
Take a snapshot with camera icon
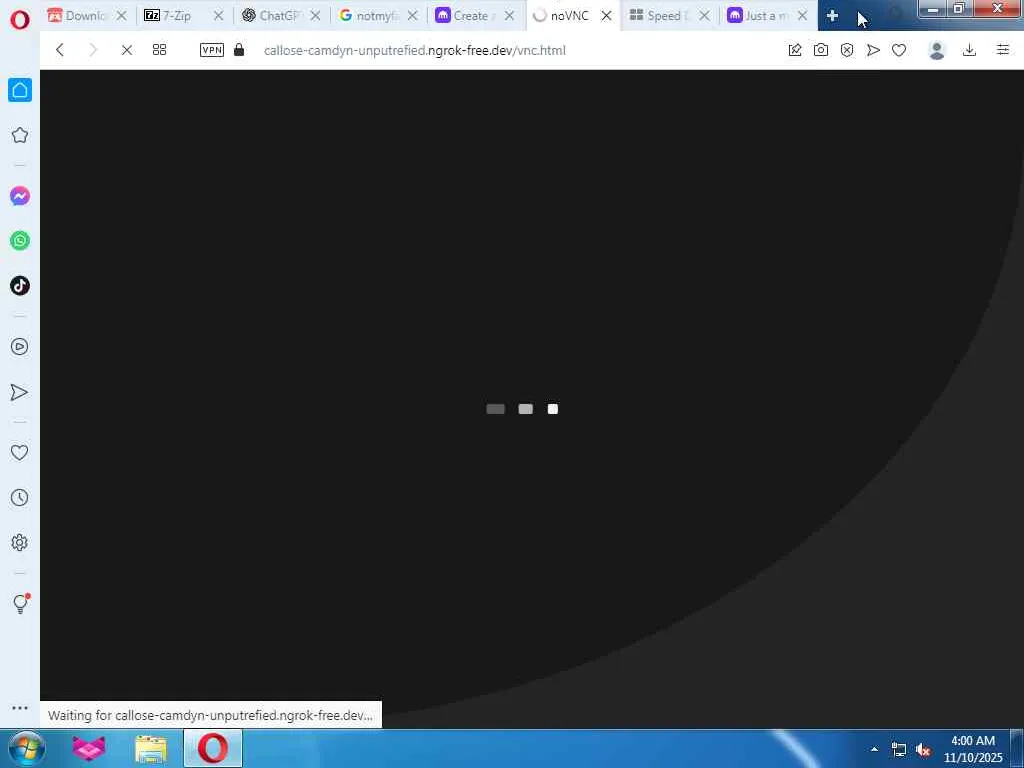pyautogui.click(x=821, y=50)
